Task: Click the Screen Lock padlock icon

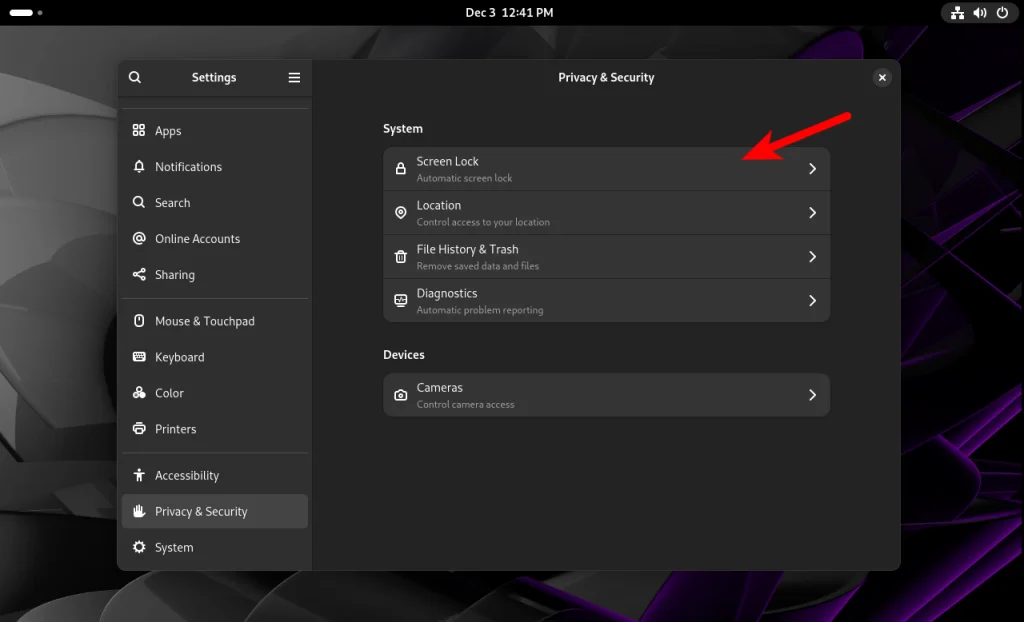Action: [400, 169]
